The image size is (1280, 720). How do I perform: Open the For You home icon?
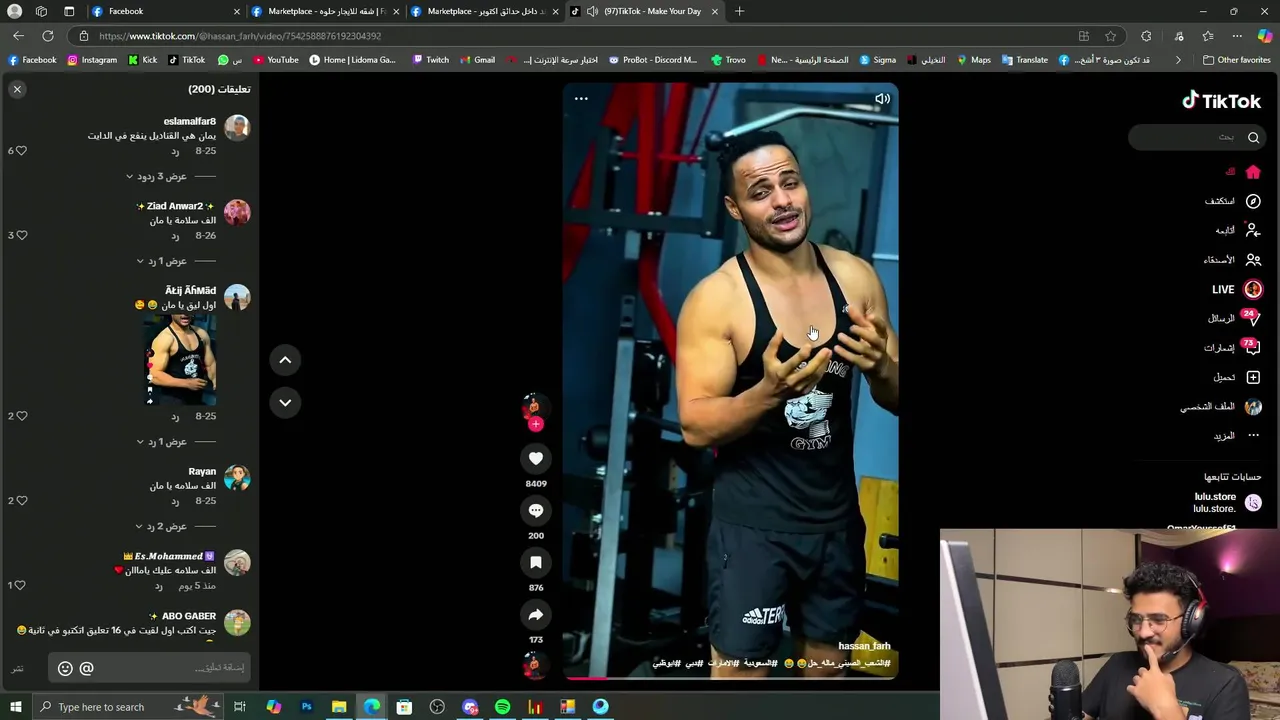[1253, 172]
